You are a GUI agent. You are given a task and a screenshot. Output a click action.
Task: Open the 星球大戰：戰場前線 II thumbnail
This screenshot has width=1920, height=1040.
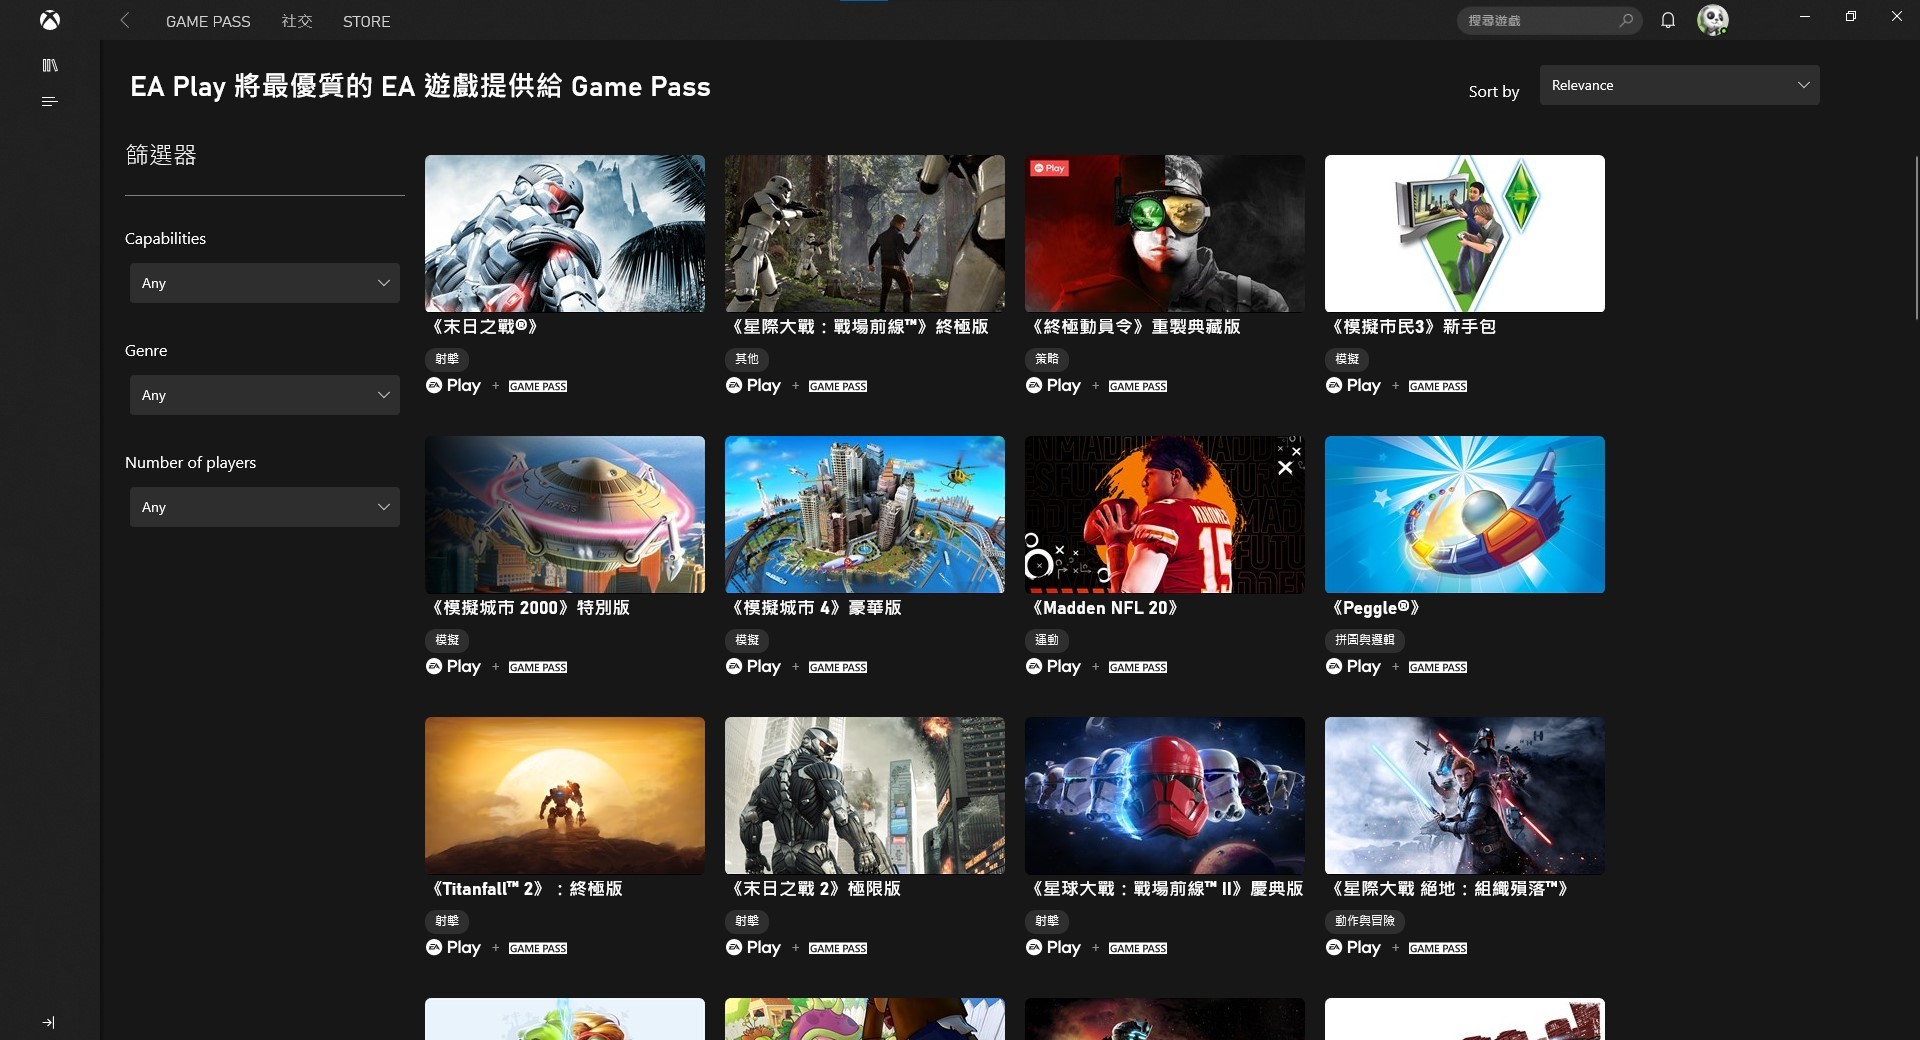[1165, 795]
